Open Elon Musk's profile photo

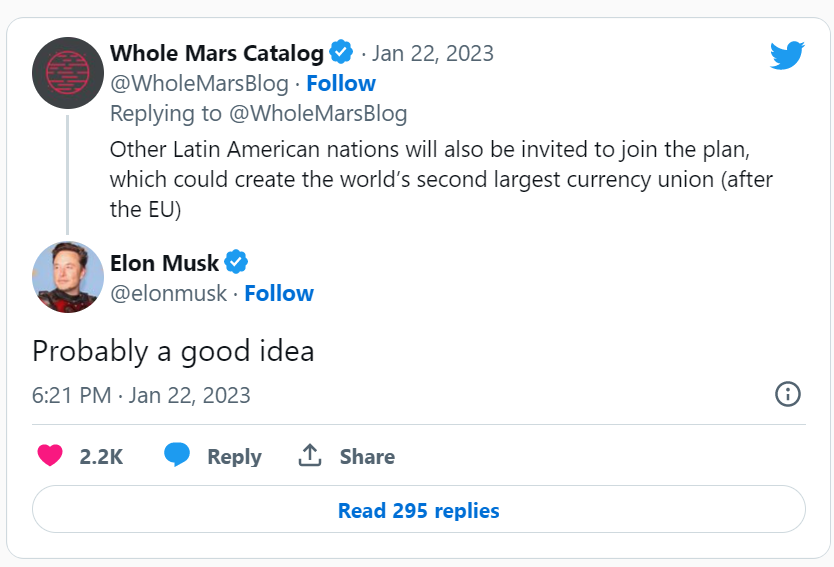[x=68, y=277]
